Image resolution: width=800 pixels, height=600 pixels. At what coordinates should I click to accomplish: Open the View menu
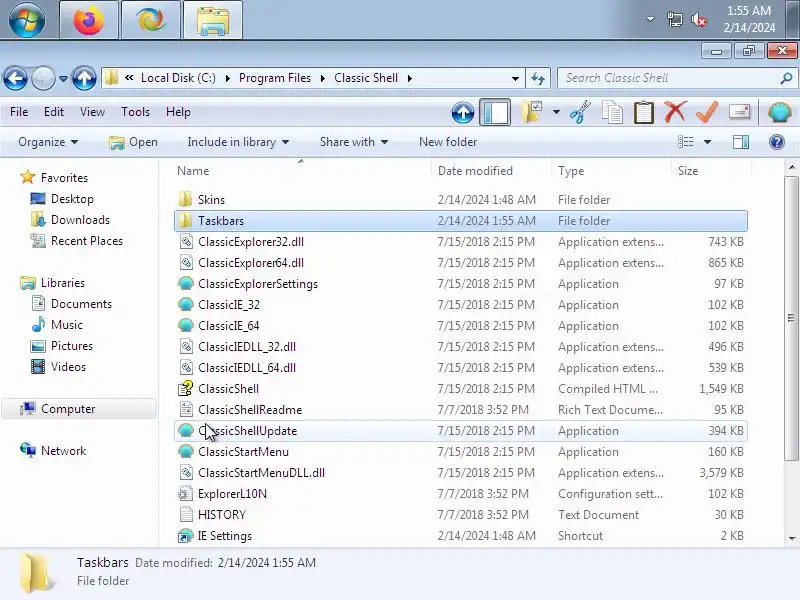click(x=92, y=112)
